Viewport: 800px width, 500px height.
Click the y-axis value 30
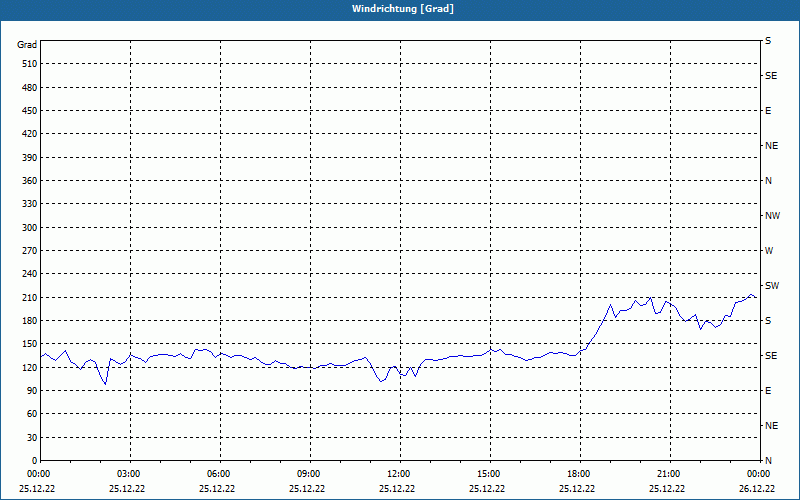[32, 438]
